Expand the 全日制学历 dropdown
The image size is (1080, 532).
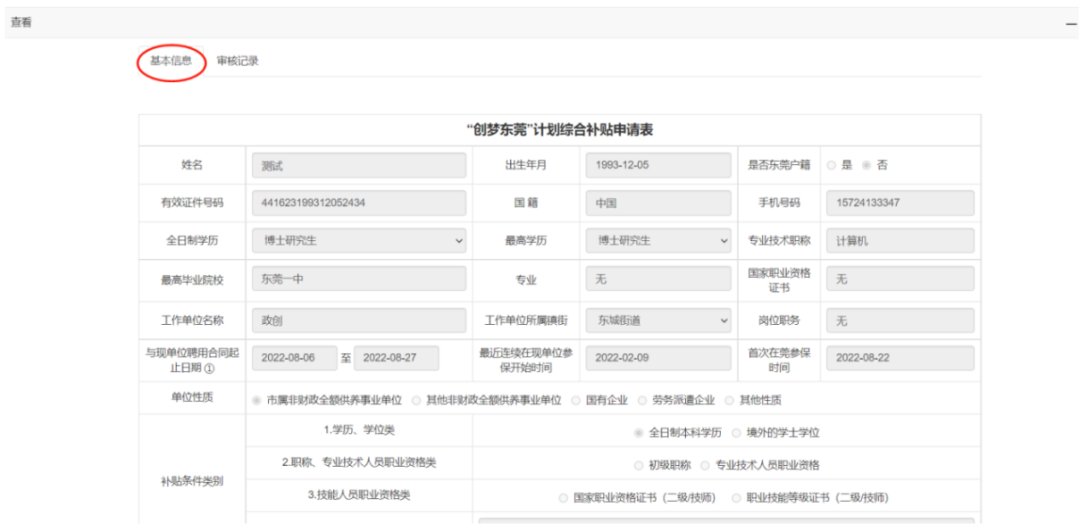point(358,241)
